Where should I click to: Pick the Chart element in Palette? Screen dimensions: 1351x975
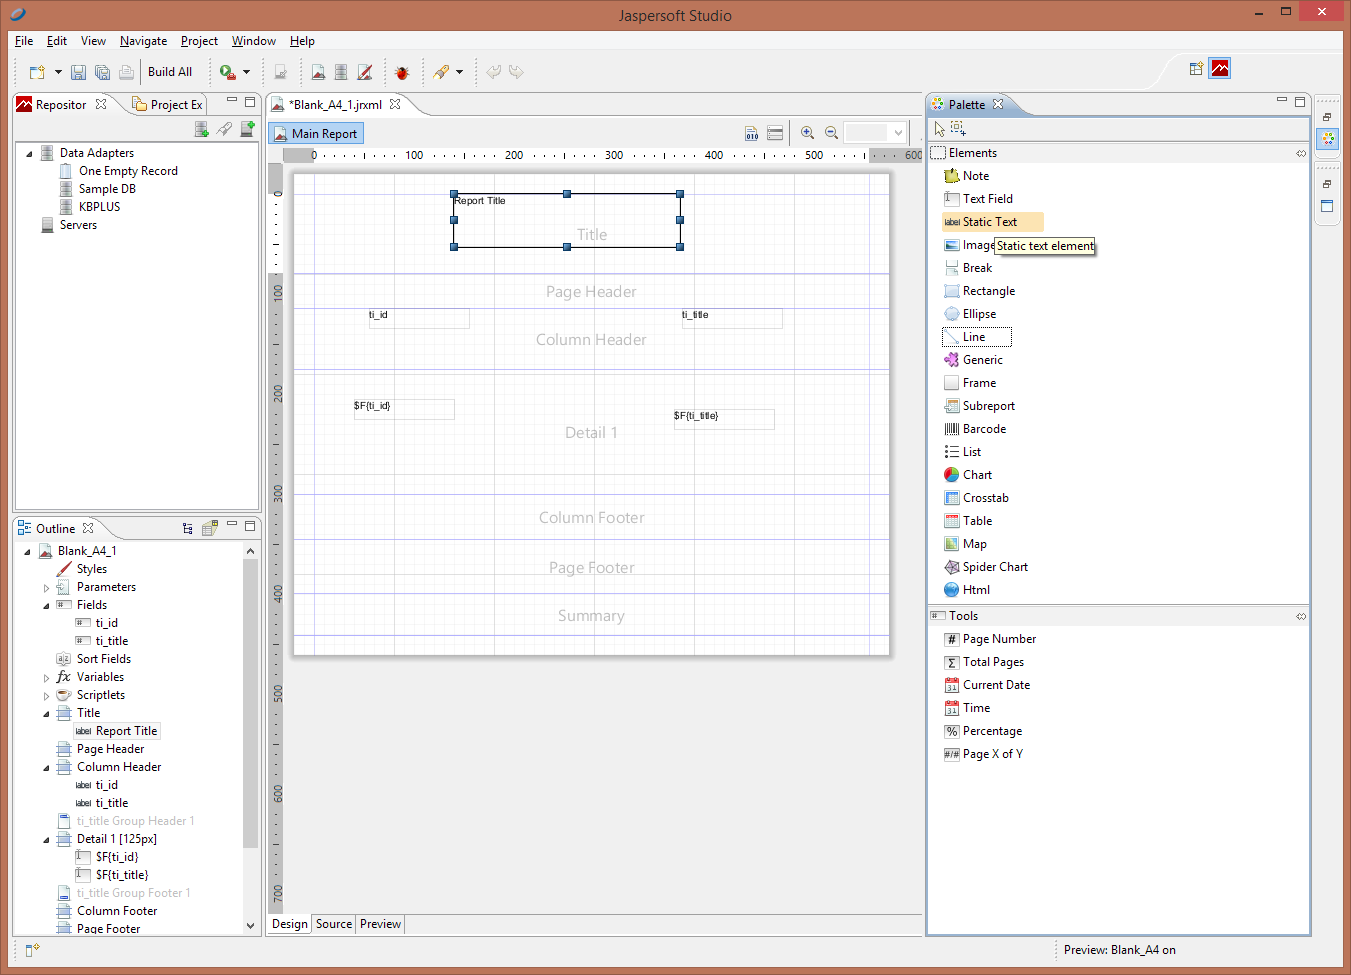click(968, 475)
